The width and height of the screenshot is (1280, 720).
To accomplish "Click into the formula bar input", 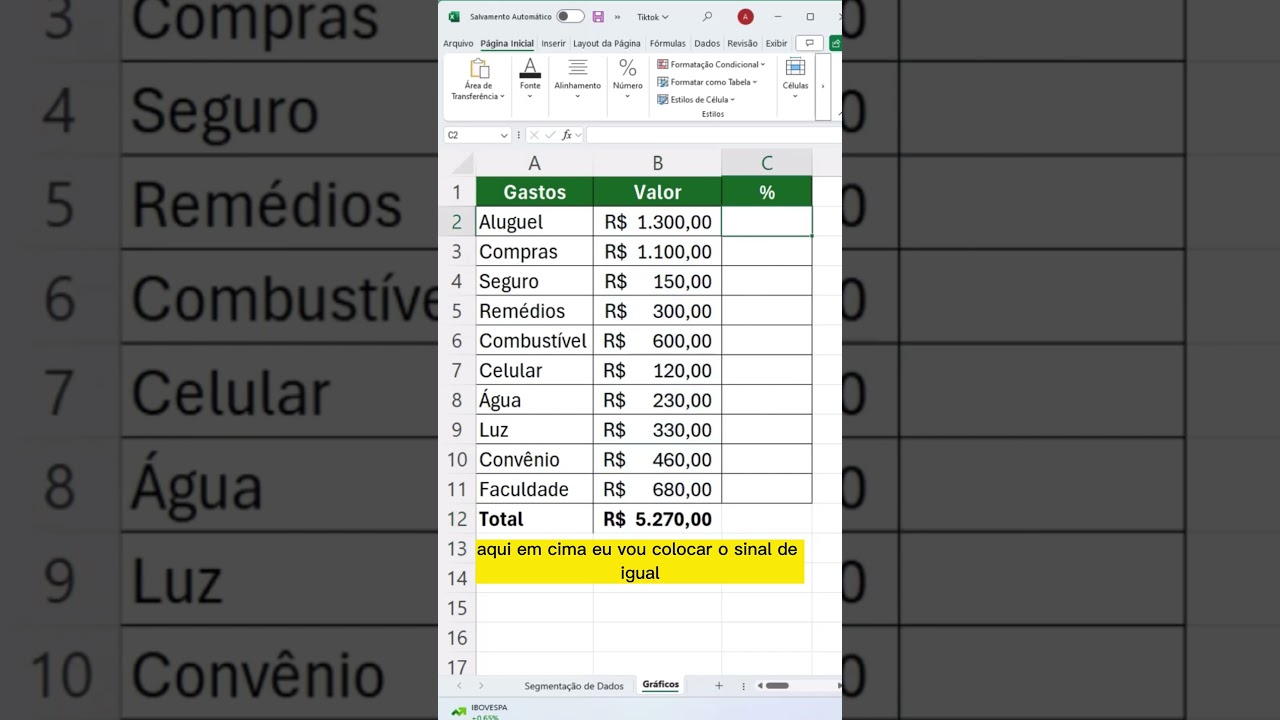I will coord(714,135).
